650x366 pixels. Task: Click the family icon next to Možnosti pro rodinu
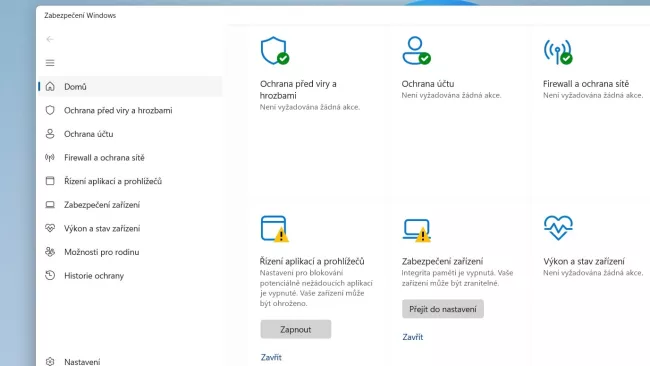50,252
